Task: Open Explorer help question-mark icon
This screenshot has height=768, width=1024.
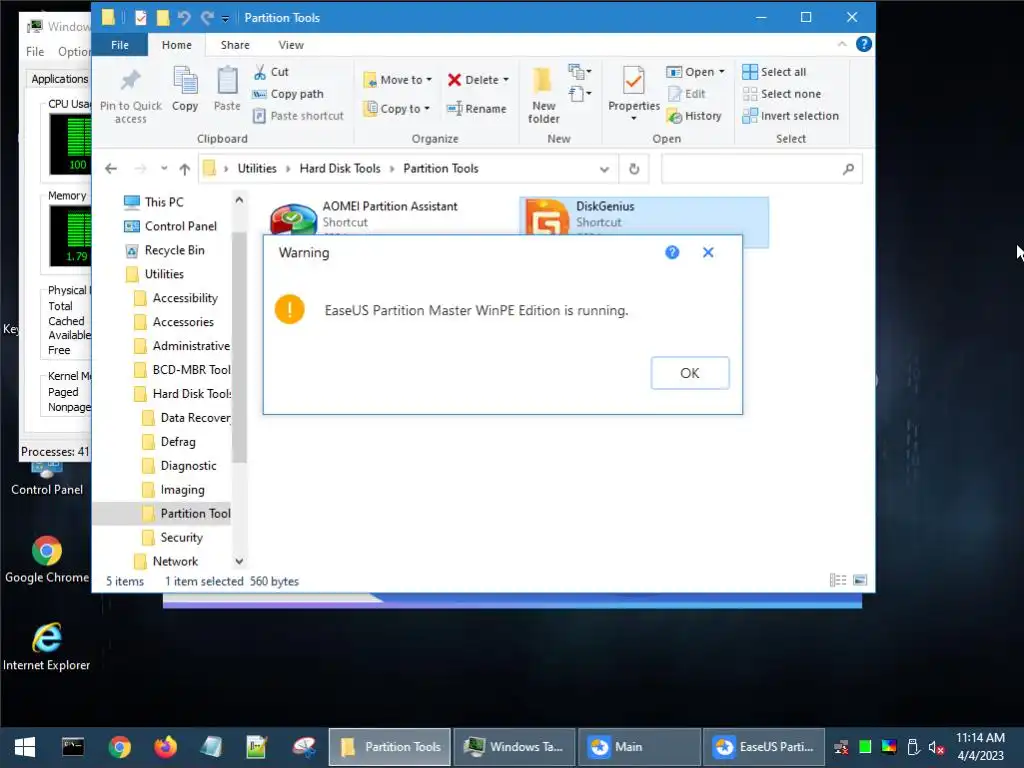Action: (864, 44)
